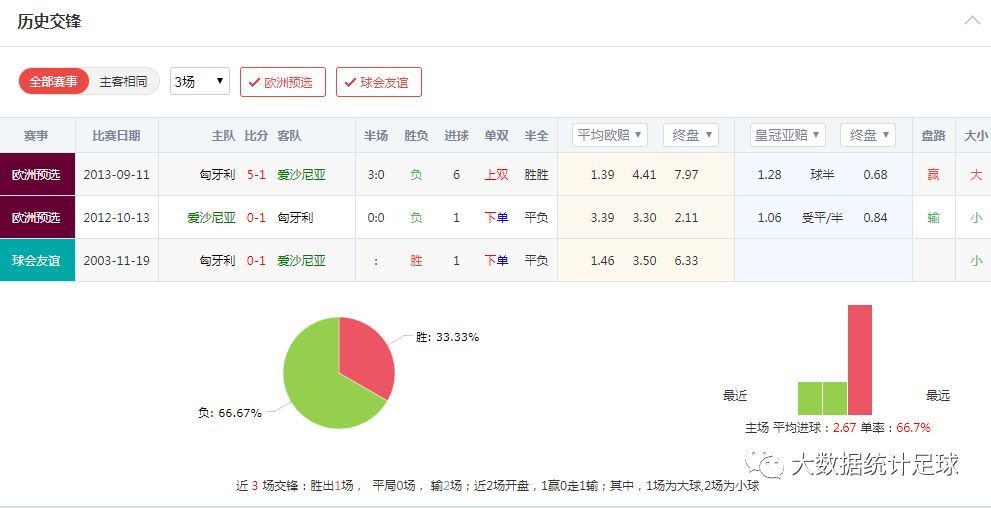Click the 胜胜 half-full result cell
This screenshot has width=991, height=508.
click(x=536, y=174)
